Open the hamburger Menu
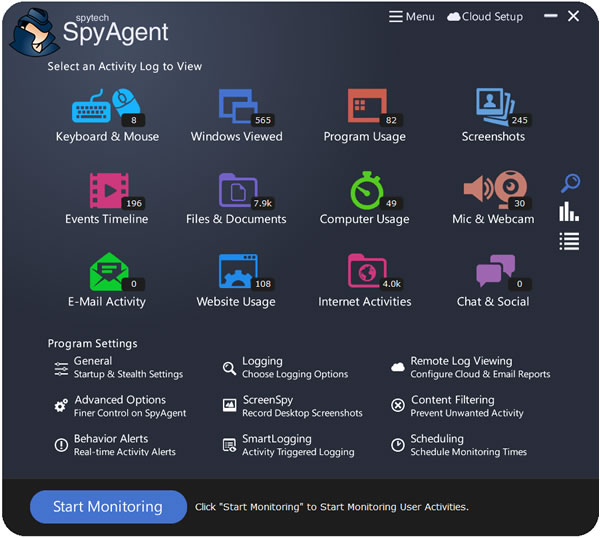 click(411, 17)
